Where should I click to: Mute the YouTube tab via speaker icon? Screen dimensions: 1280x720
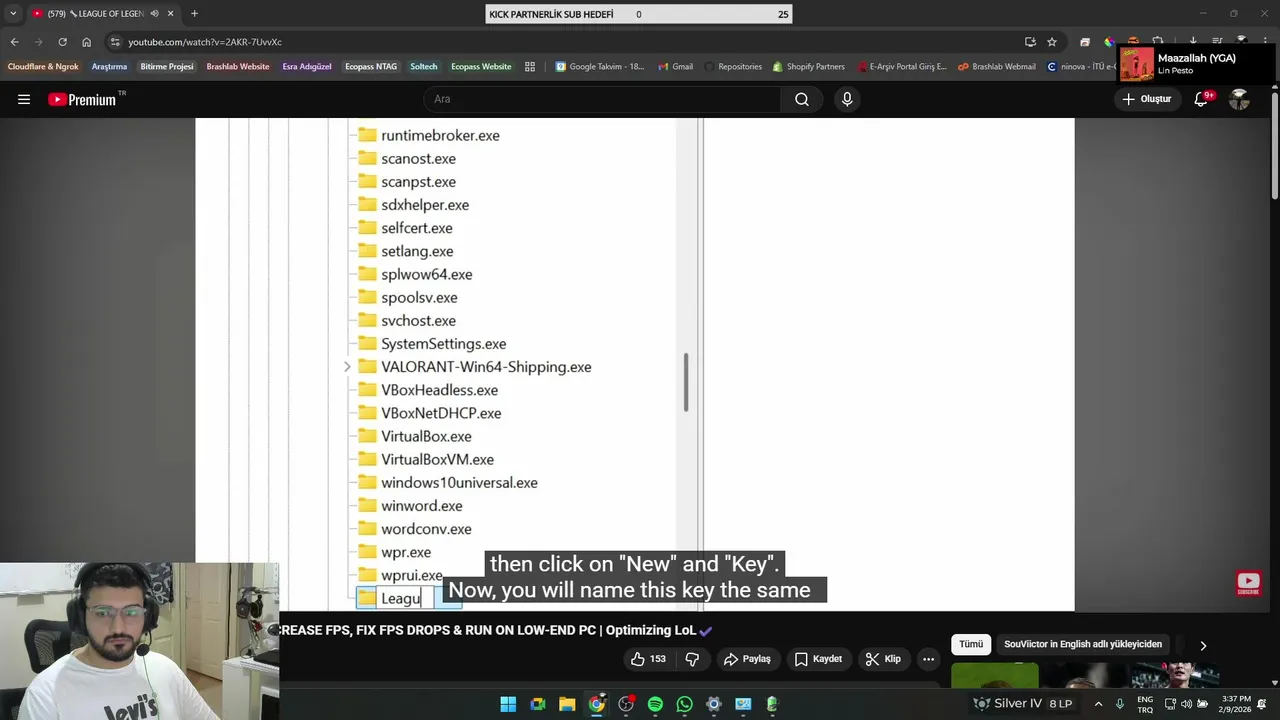coord(155,14)
